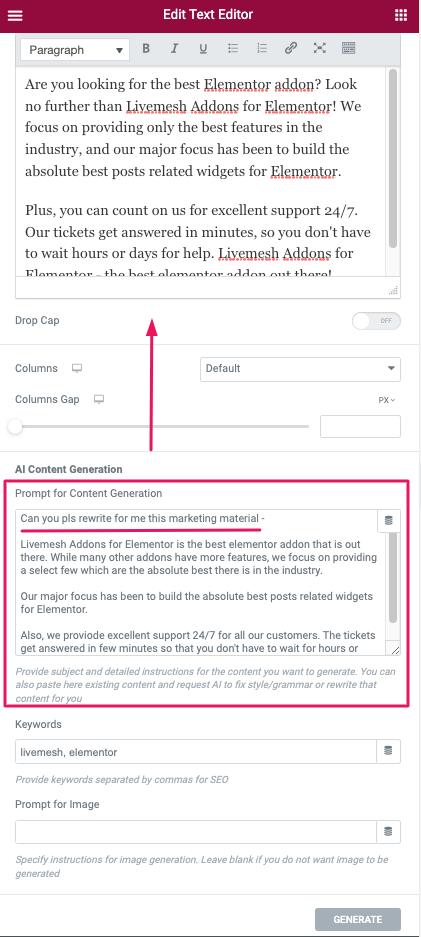Click the GENERATE button
The image size is (421, 937).
[358, 919]
